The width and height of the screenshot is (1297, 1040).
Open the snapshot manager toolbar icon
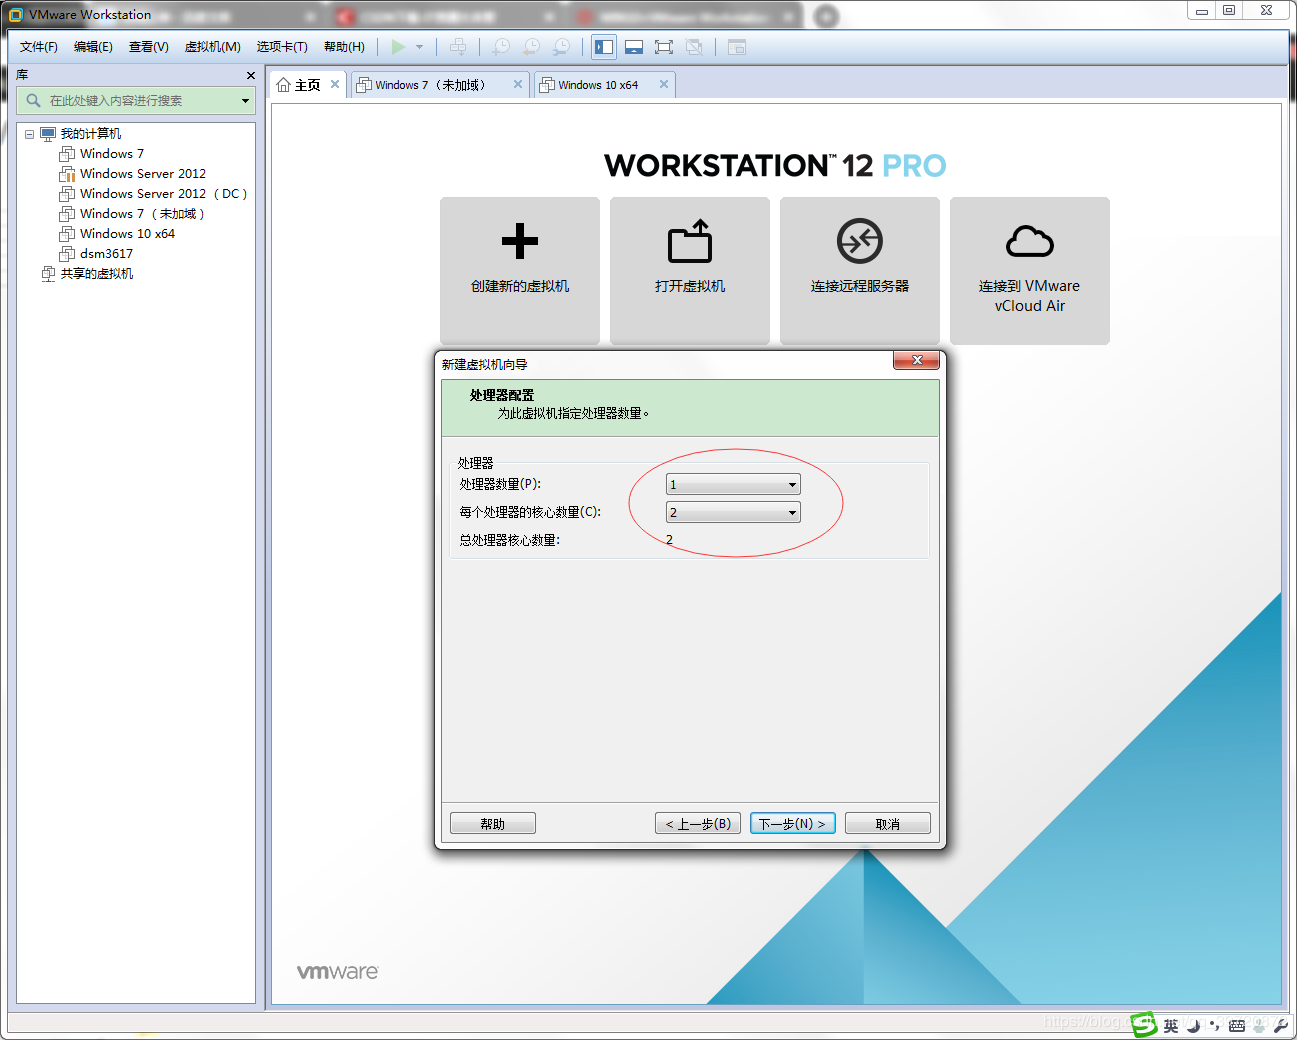coord(562,47)
